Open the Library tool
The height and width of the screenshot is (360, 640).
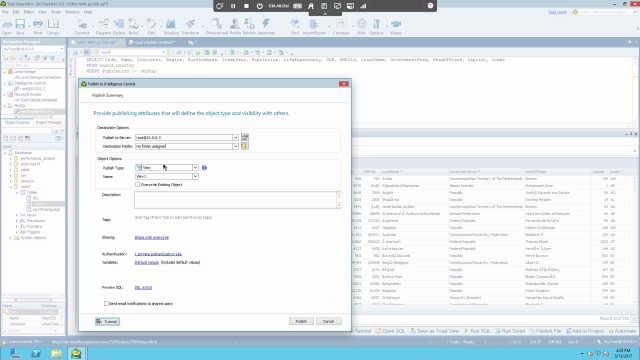point(53,27)
